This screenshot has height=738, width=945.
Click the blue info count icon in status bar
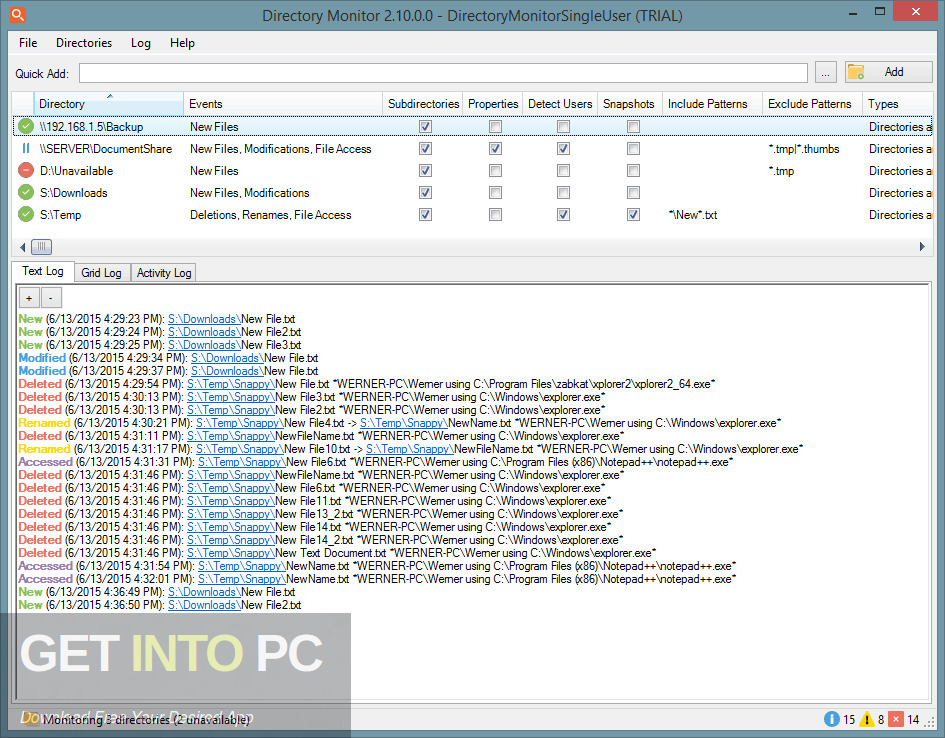pos(832,719)
